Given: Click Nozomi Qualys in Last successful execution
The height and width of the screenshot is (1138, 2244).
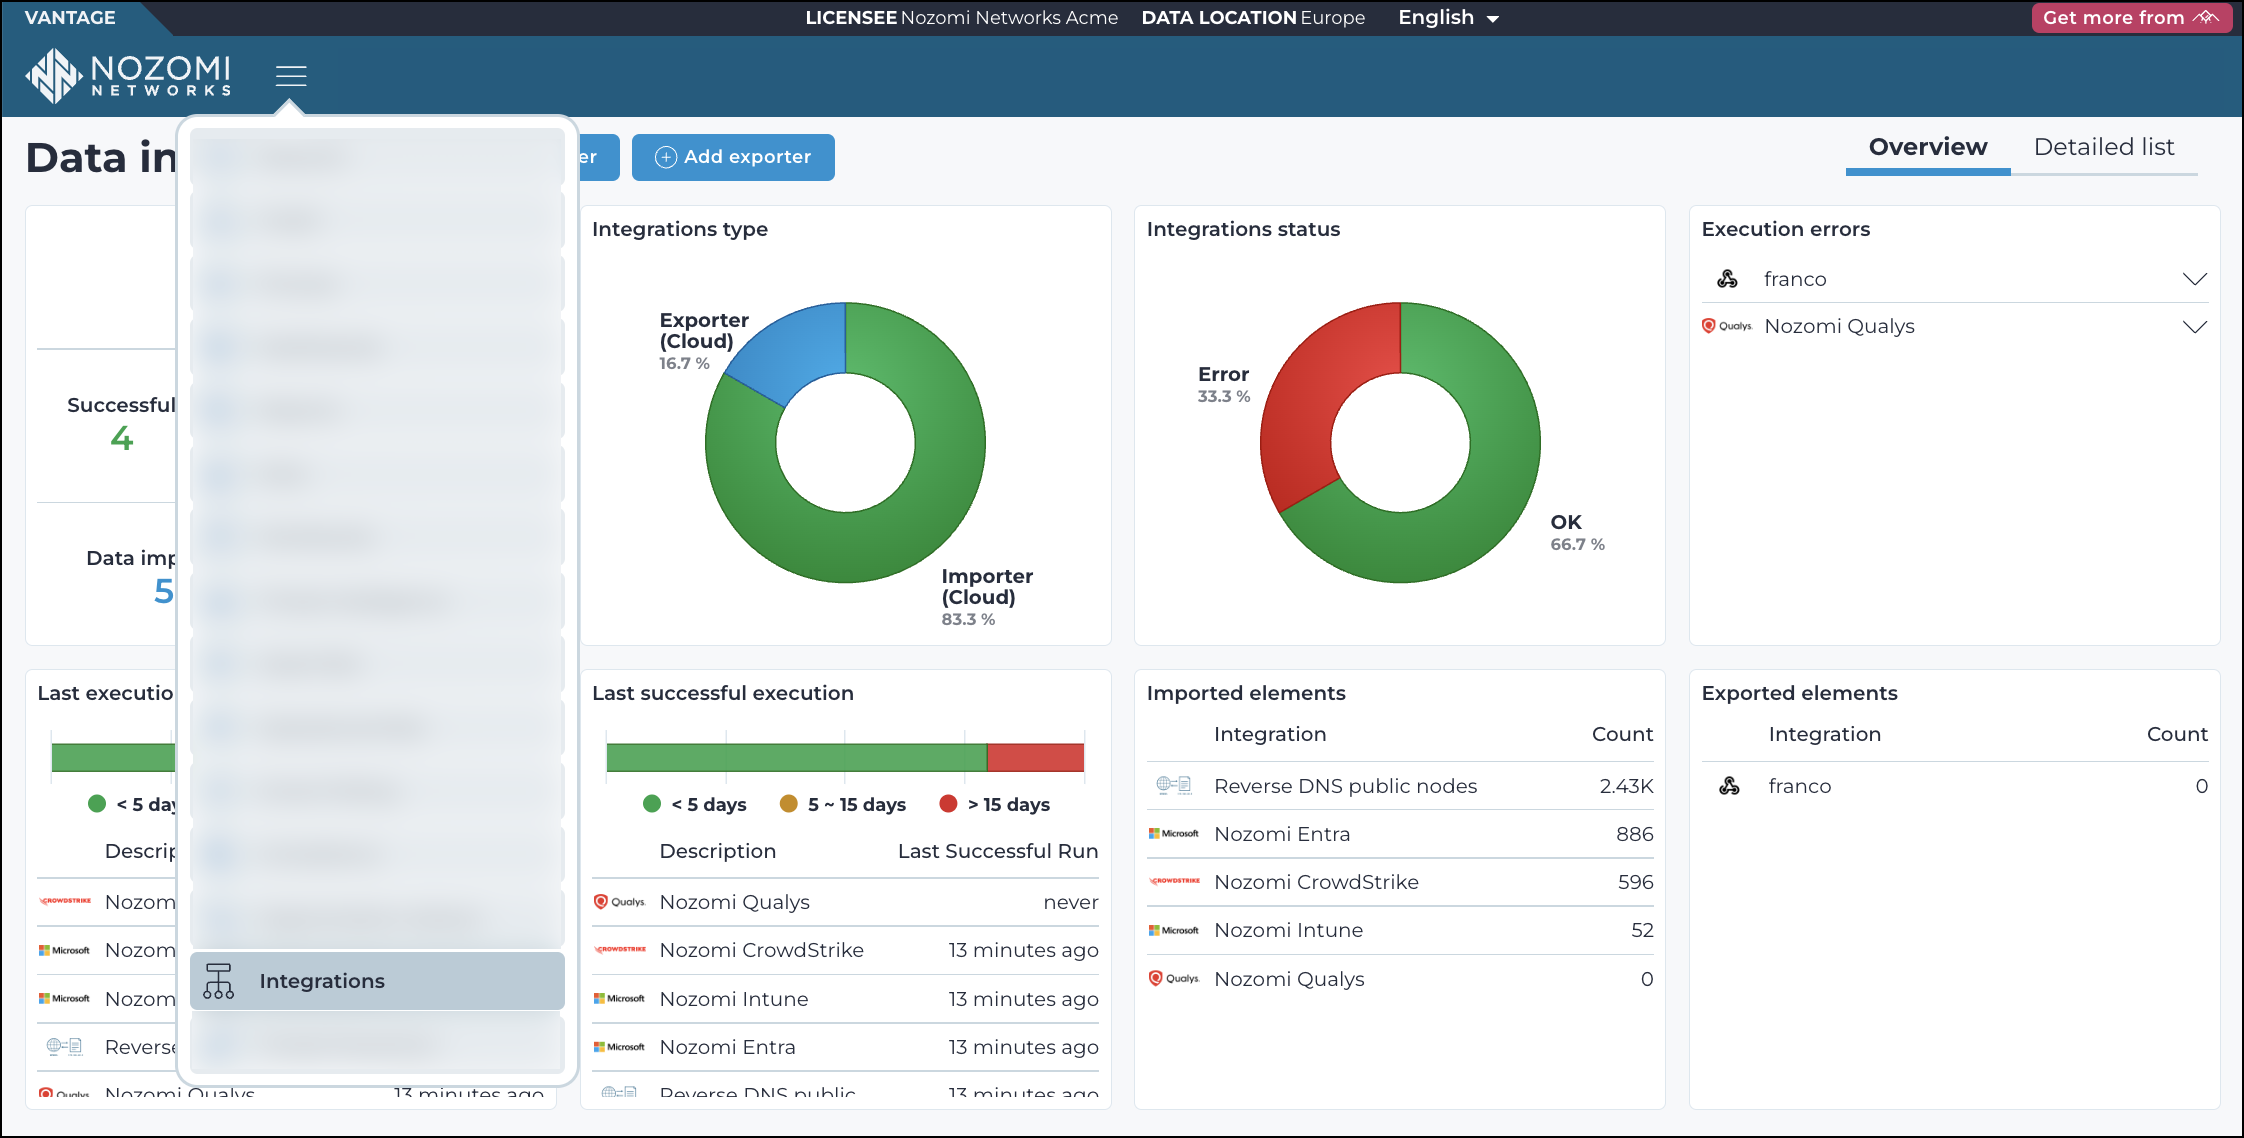Looking at the screenshot, I should coord(735,902).
